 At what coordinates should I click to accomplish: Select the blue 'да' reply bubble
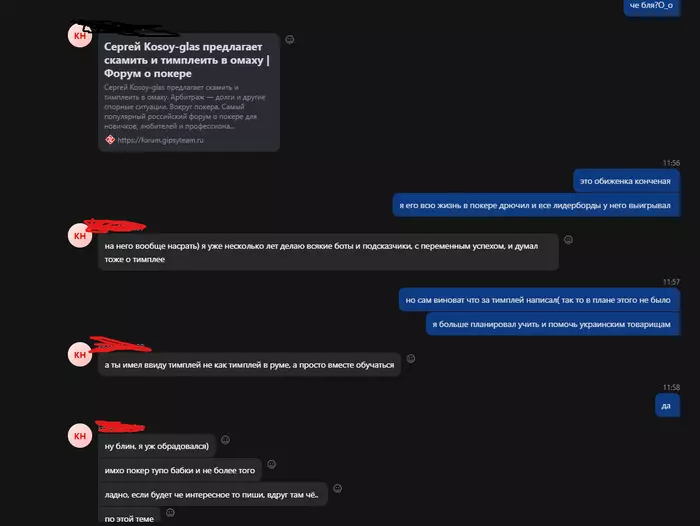click(667, 405)
